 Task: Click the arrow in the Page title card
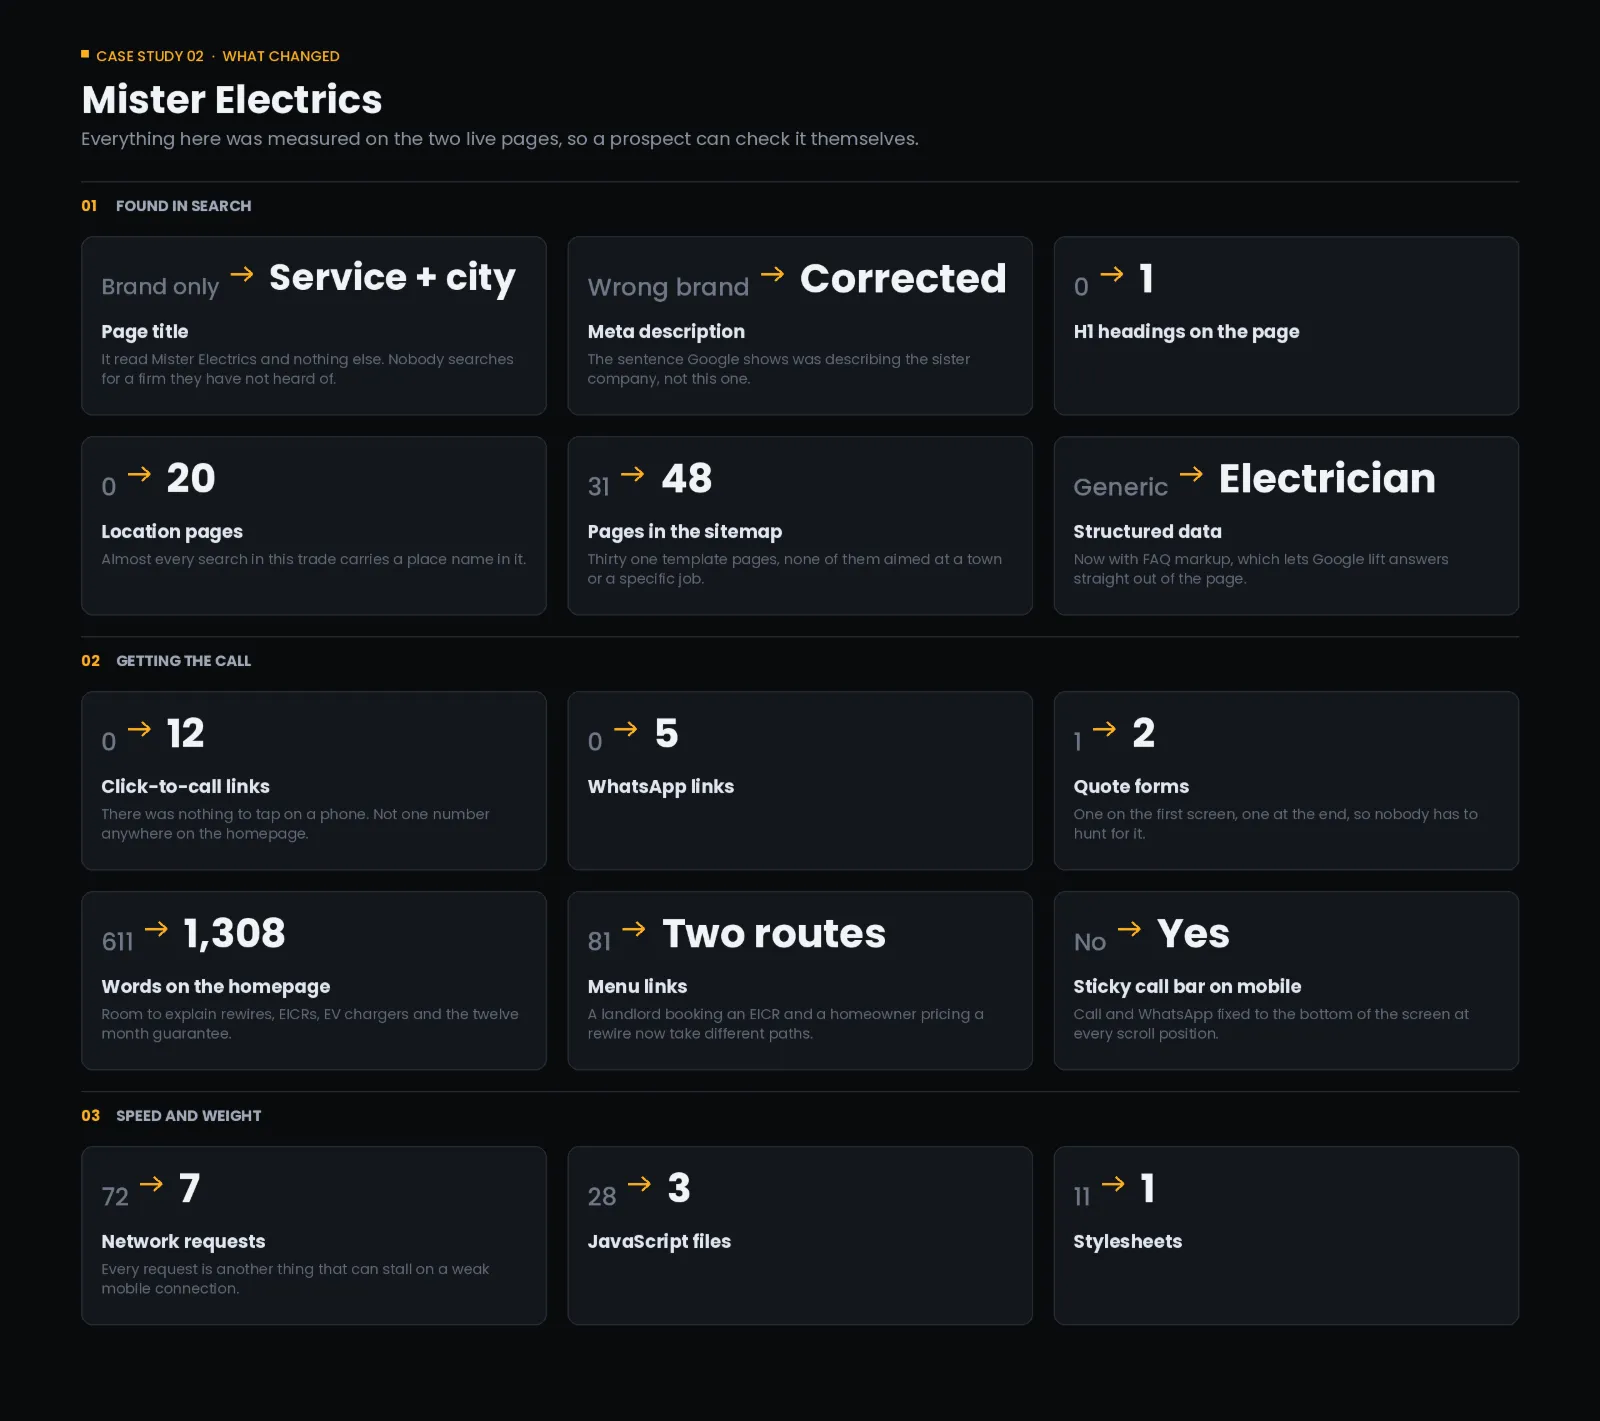click(242, 274)
